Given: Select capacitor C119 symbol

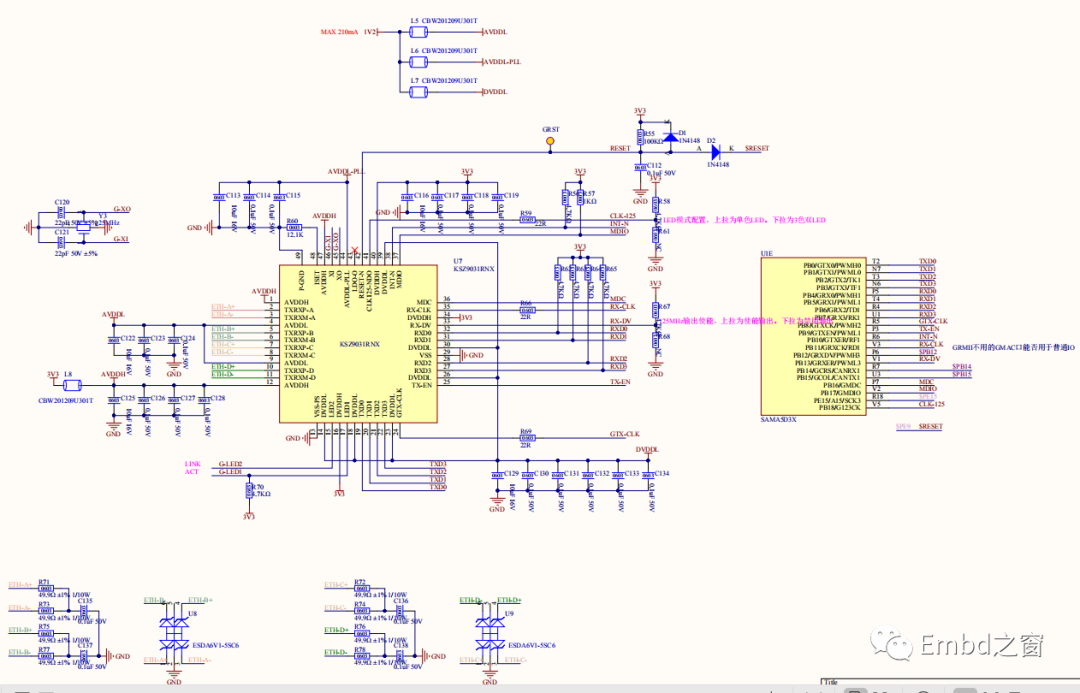Looking at the screenshot, I should [x=497, y=198].
